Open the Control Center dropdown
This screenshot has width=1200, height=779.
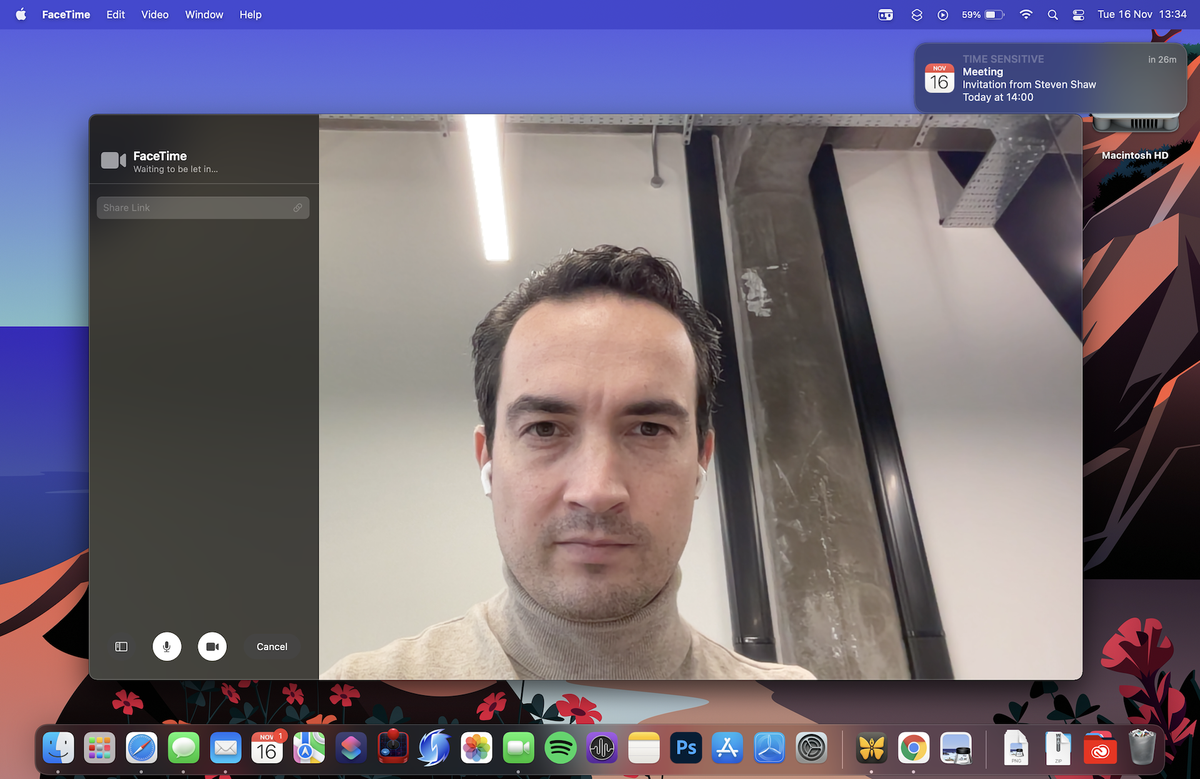click(x=1077, y=14)
